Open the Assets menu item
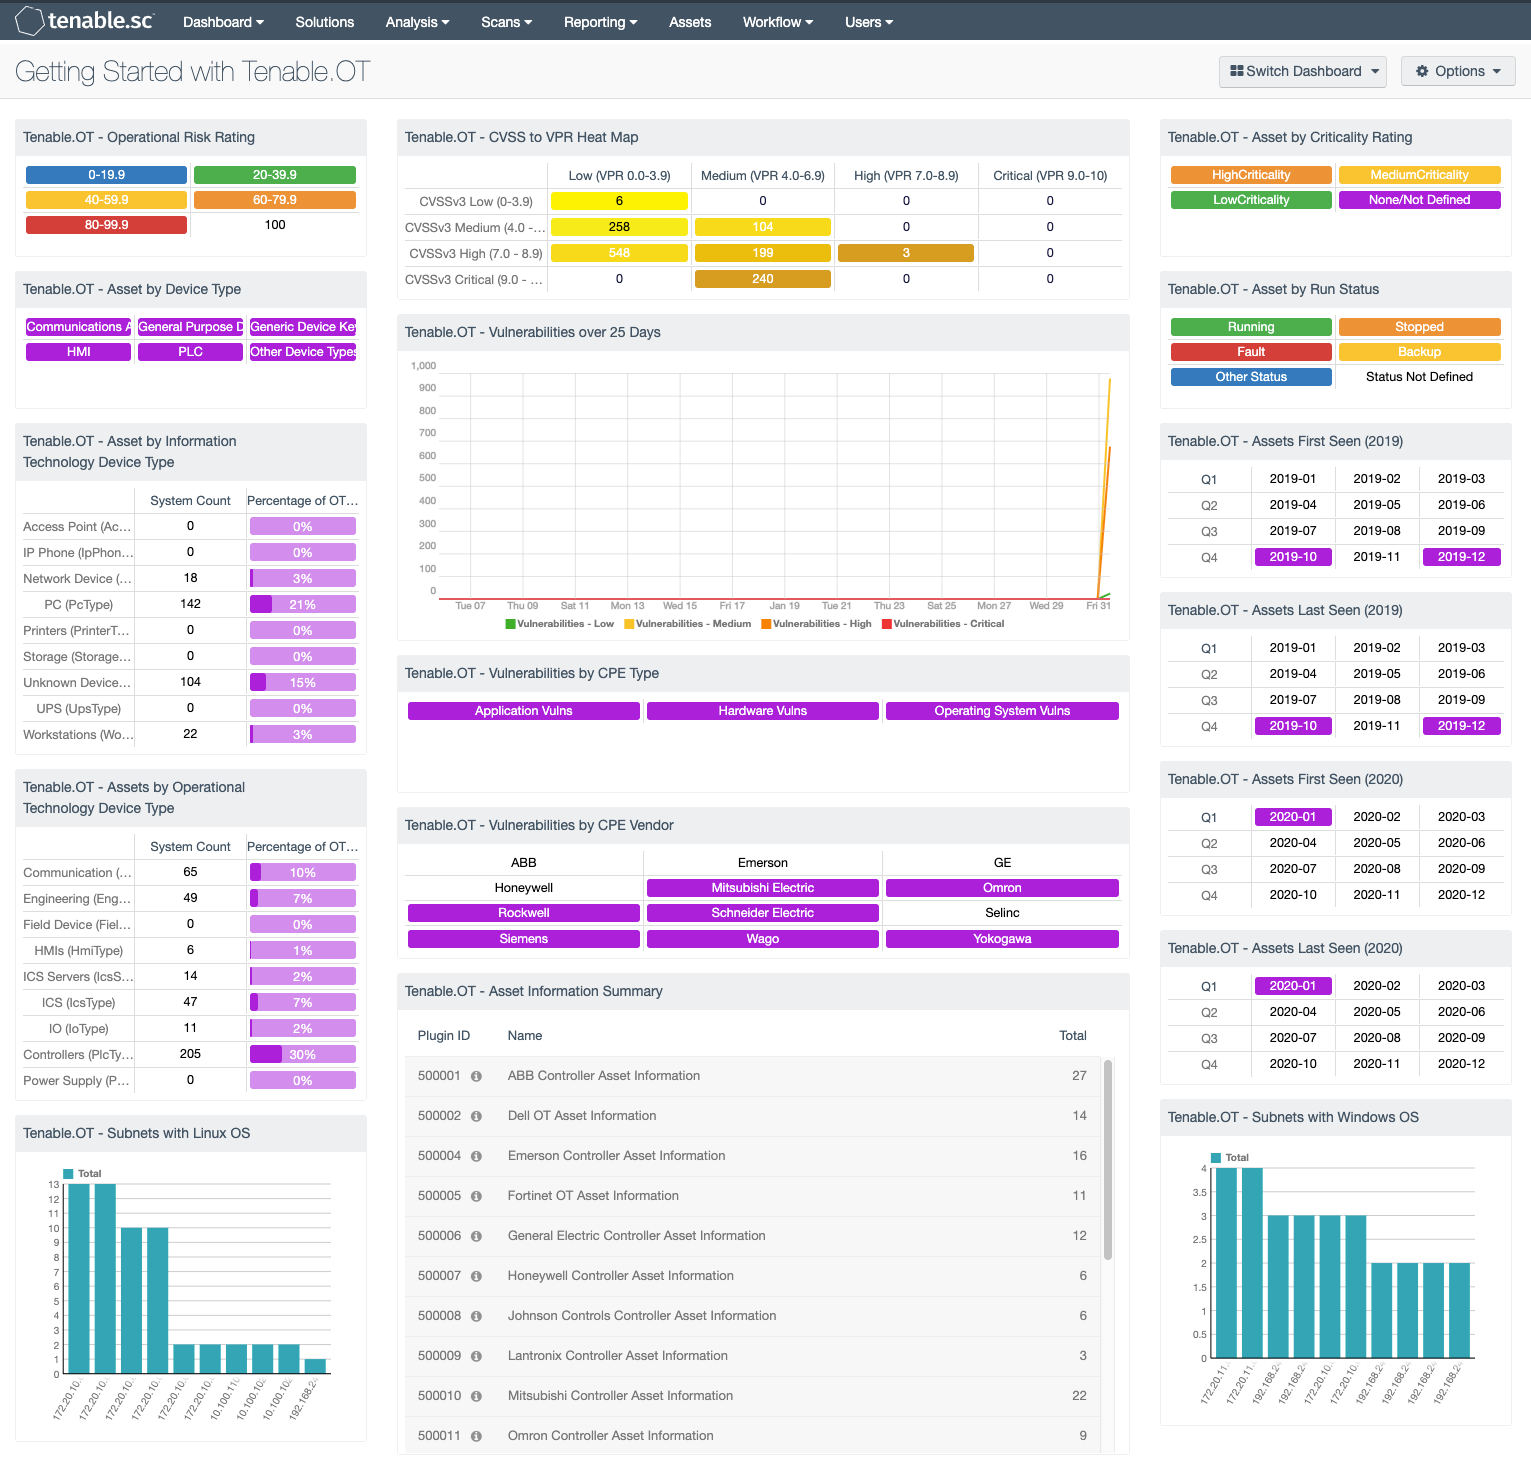This screenshot has height=1475, width=1531. (x=690, y=22)
